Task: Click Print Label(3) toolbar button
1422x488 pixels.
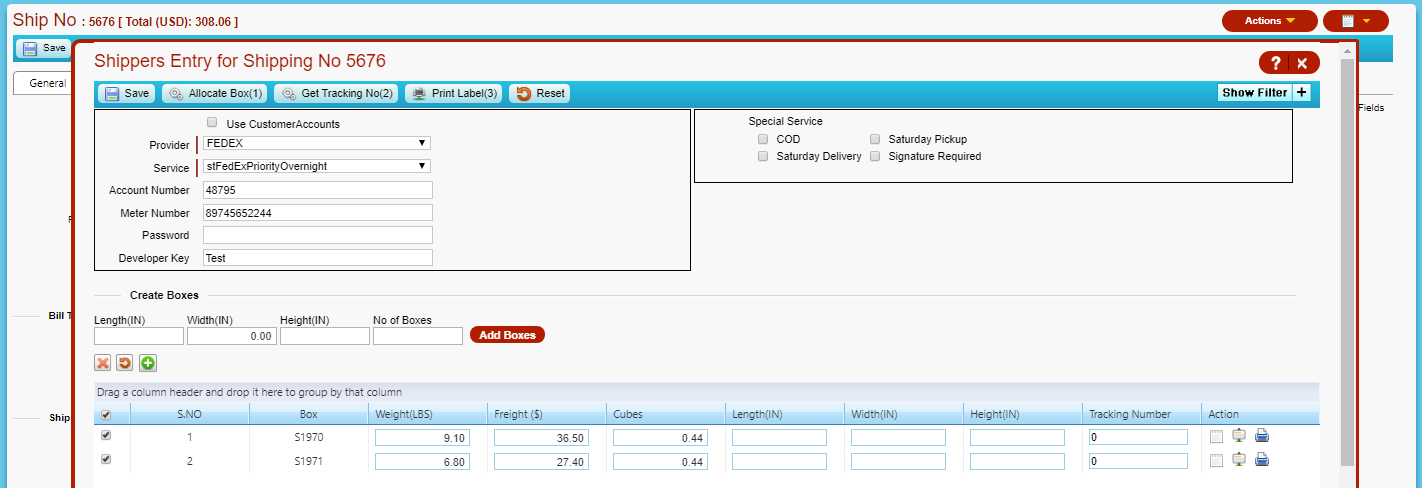Action: click(x=453, y=93)
